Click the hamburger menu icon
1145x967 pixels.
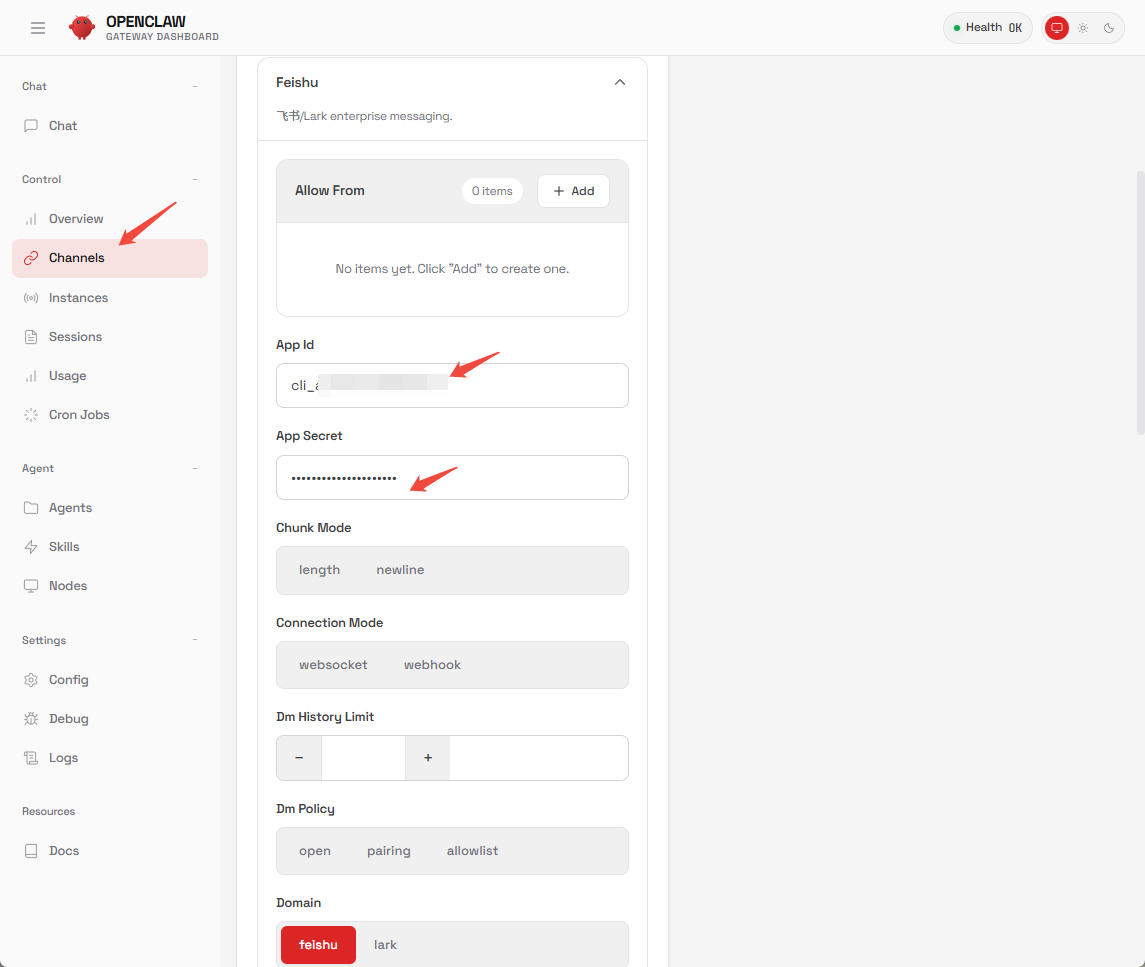pyautogui.click(x=38, y=28)
